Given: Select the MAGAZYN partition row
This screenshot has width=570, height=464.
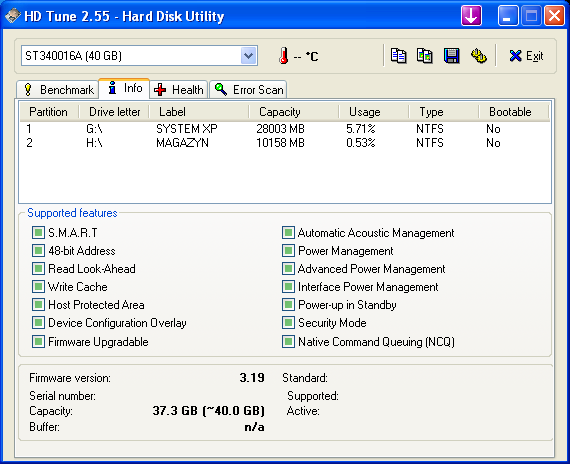Looking at the screenshot, I should click(285, 143).
